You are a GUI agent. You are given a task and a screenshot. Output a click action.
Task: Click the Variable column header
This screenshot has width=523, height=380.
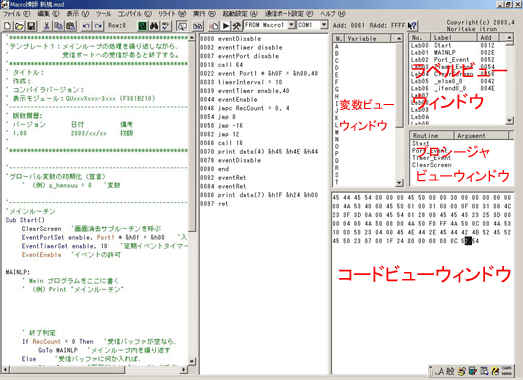pos(367,39)
